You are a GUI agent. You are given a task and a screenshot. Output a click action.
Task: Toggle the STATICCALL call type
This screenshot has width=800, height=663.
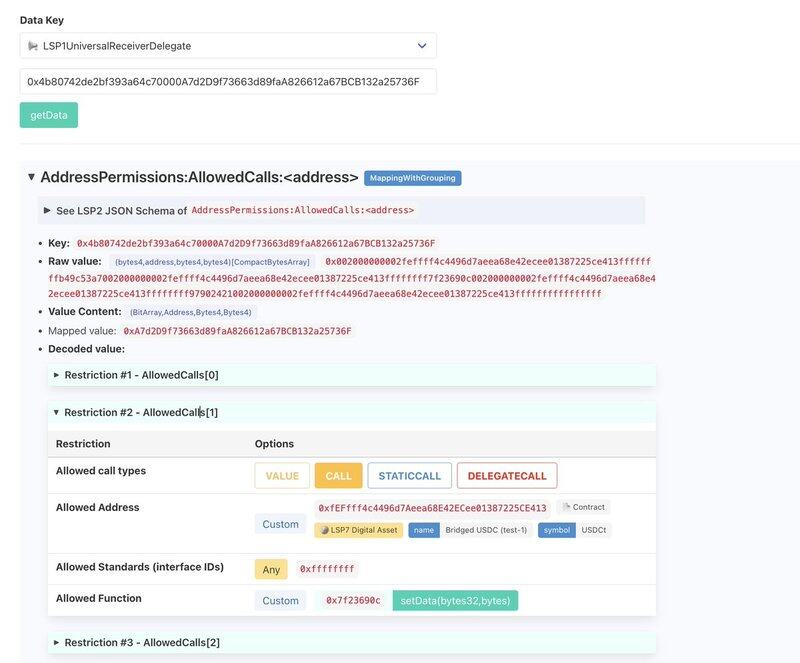coord(408,476)
